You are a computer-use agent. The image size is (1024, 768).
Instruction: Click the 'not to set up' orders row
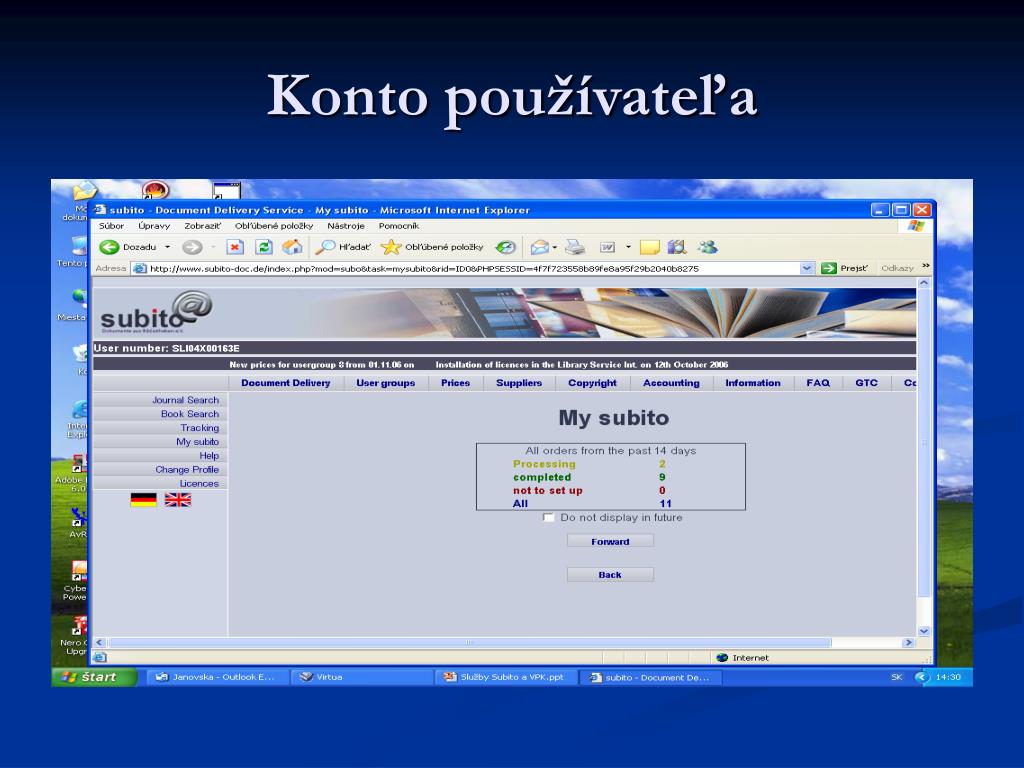click(610, 490)
